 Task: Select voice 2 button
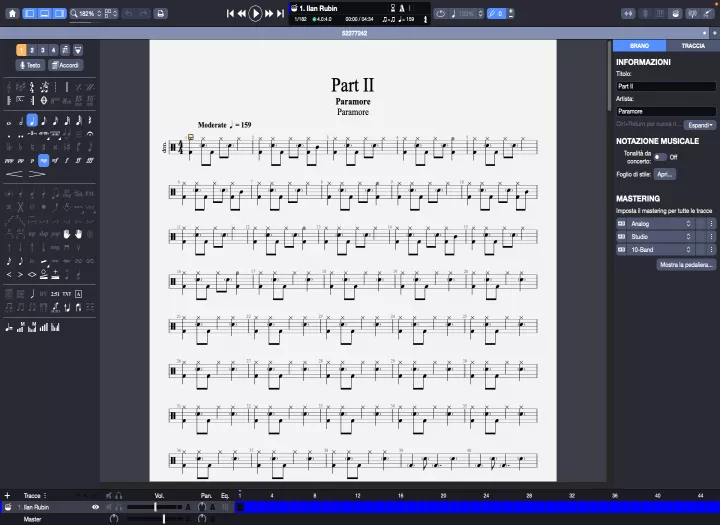coord(32,50)
